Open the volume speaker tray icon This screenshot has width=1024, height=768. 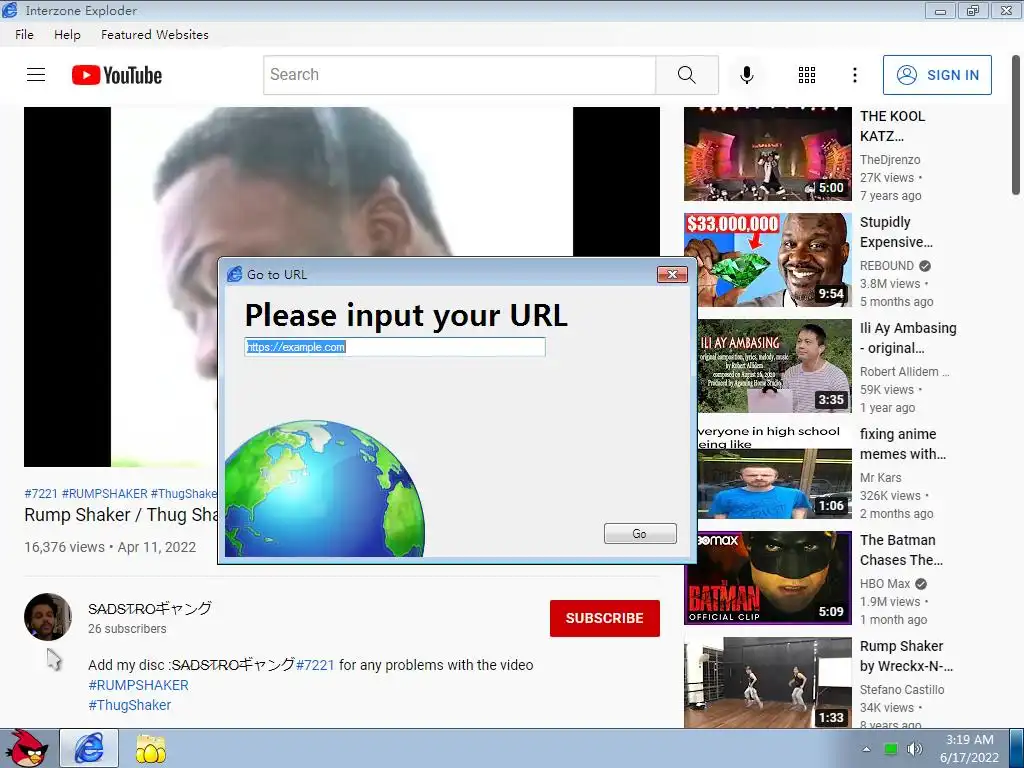click(915, 749)
